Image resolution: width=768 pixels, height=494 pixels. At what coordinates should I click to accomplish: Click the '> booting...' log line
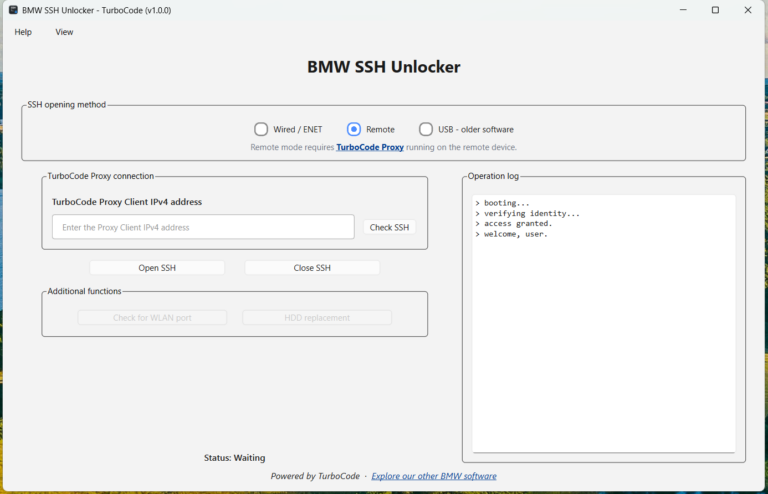[x=502, y=203]
